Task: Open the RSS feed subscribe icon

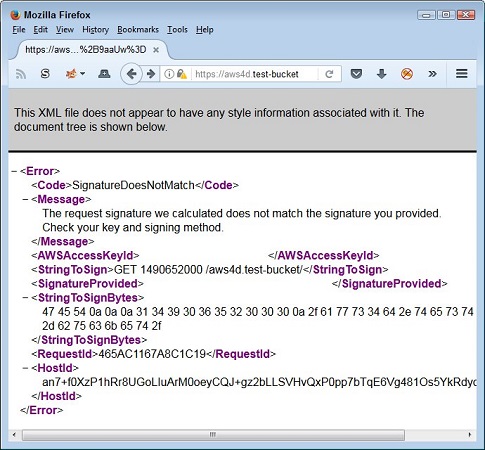Action: (21, 74)
